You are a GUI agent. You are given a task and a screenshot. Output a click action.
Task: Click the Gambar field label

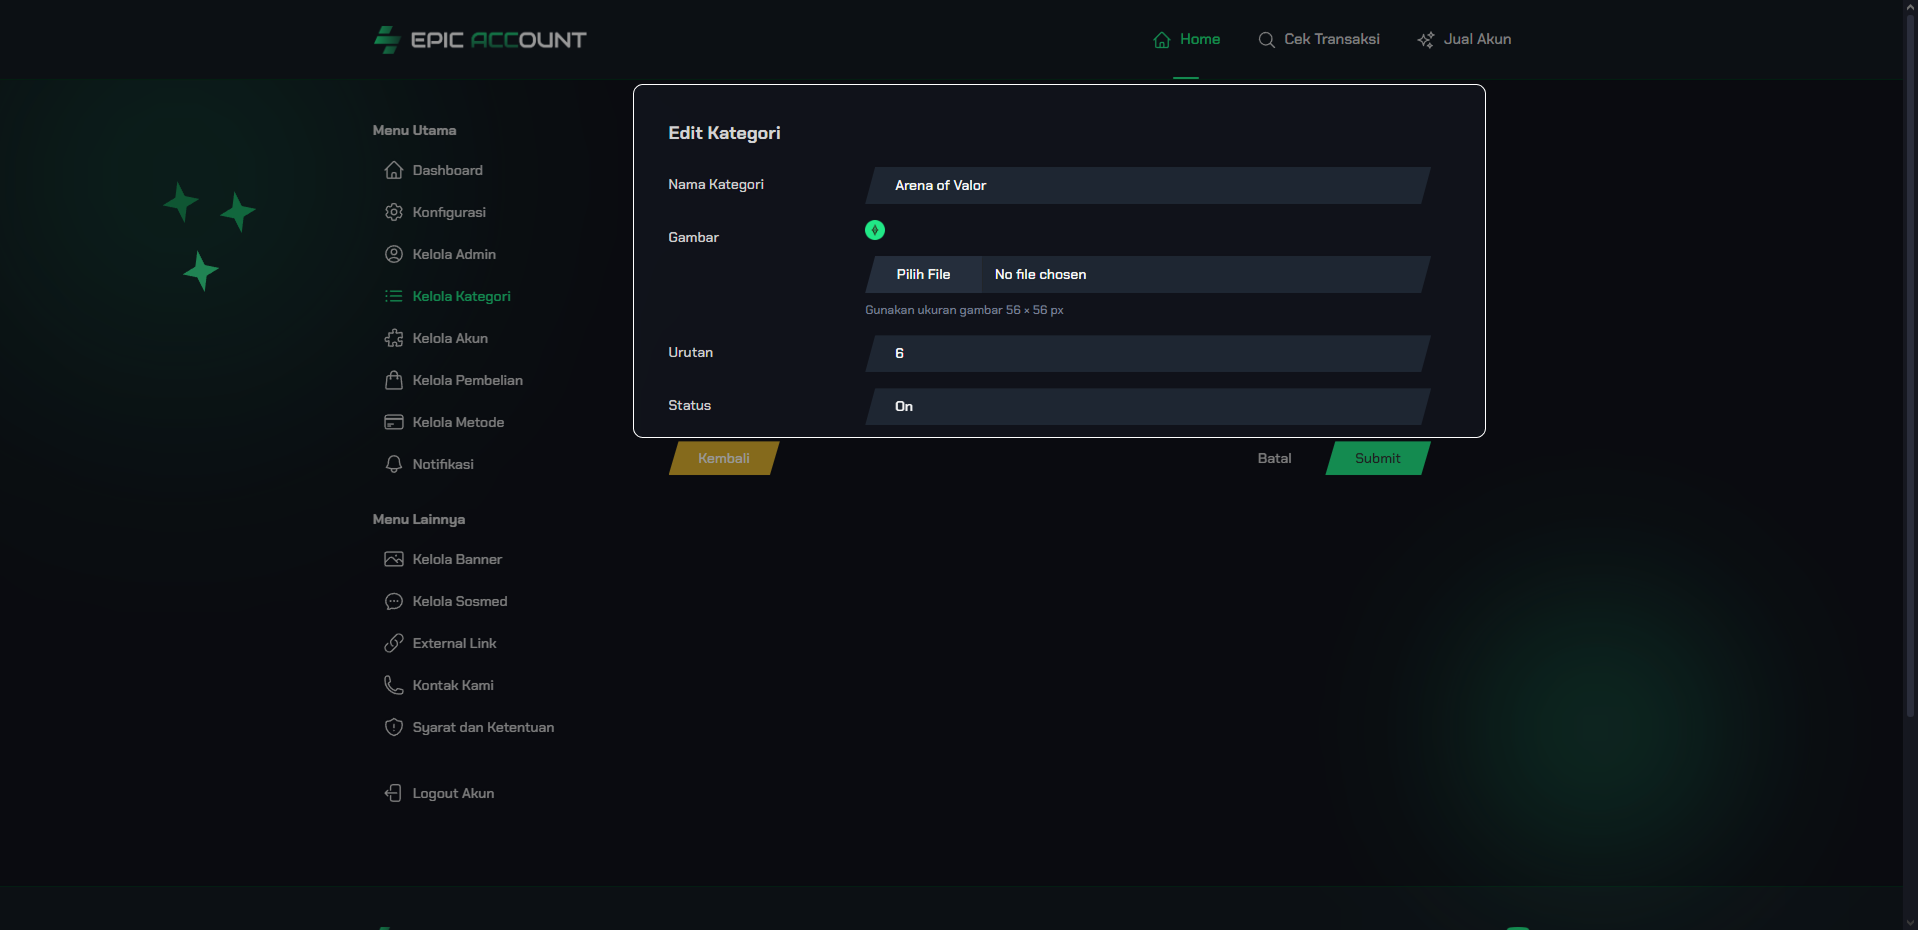click(x=693, y=237)
